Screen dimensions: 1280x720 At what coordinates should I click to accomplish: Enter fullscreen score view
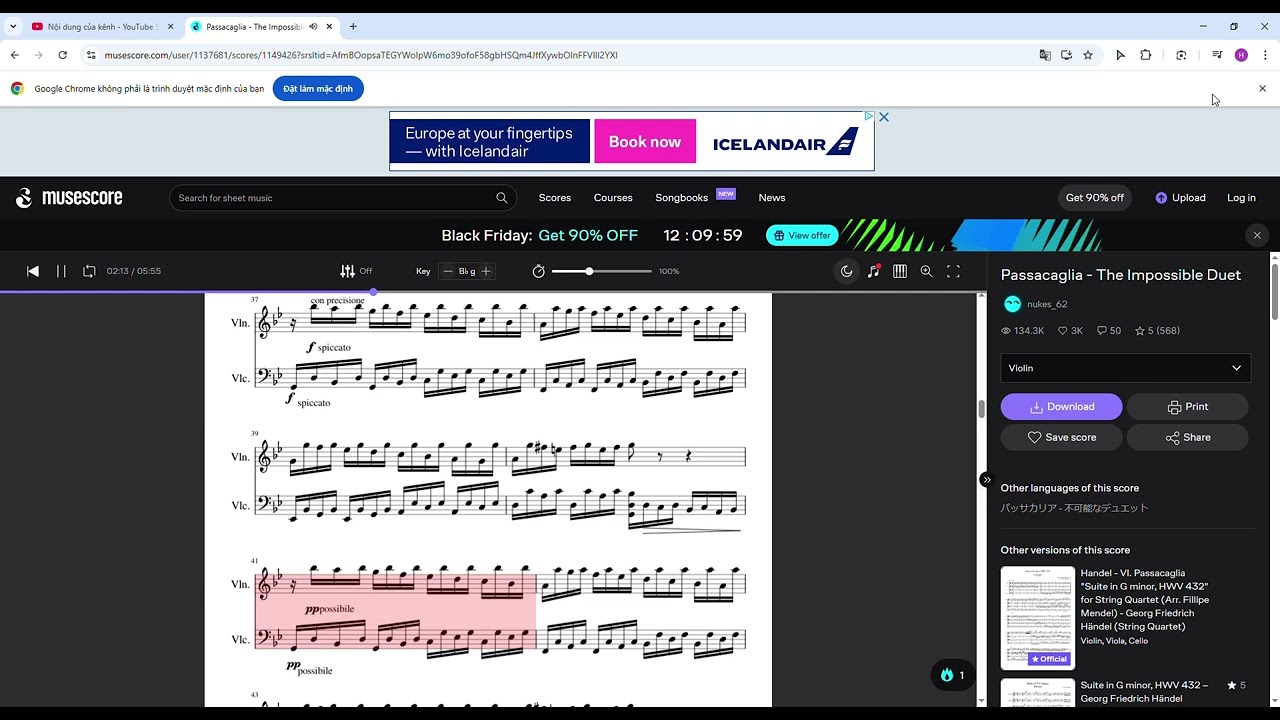(x=953, y=271)
